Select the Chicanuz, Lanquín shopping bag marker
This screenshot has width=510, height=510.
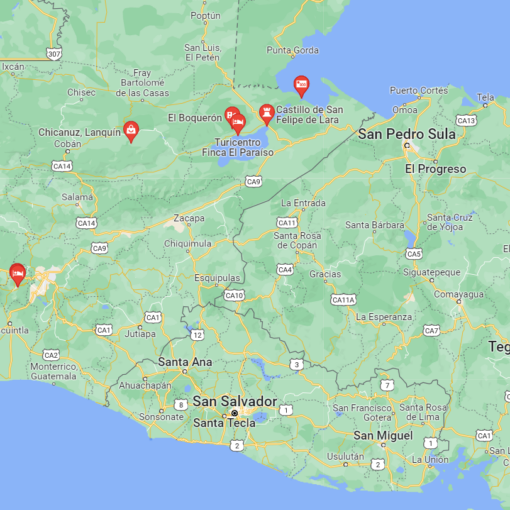pos(131,132)
